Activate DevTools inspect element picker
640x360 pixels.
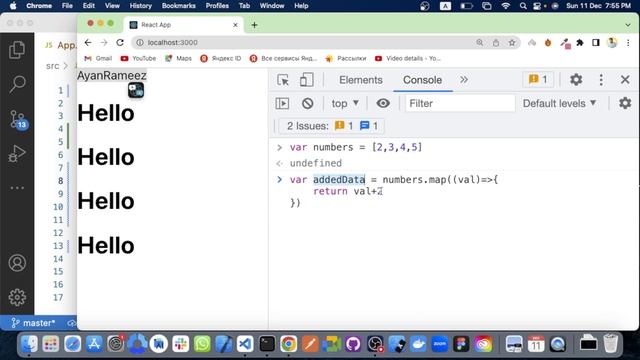click(283, 80)
